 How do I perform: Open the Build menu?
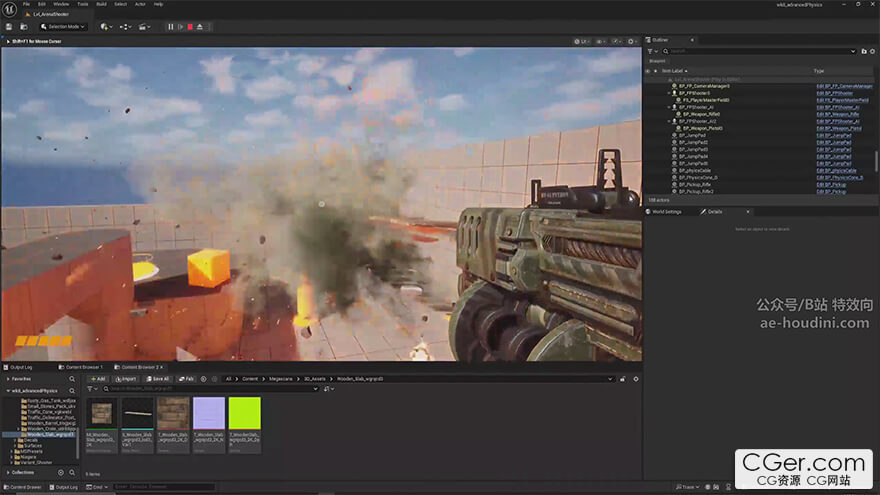coord(101,4)
